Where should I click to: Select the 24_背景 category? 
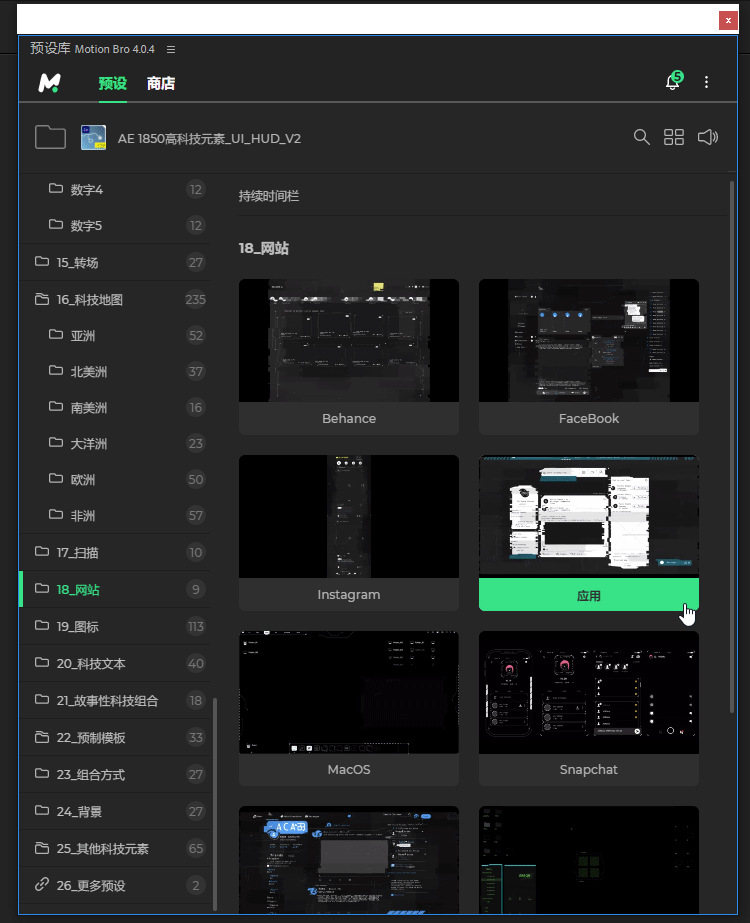[115, 812]
